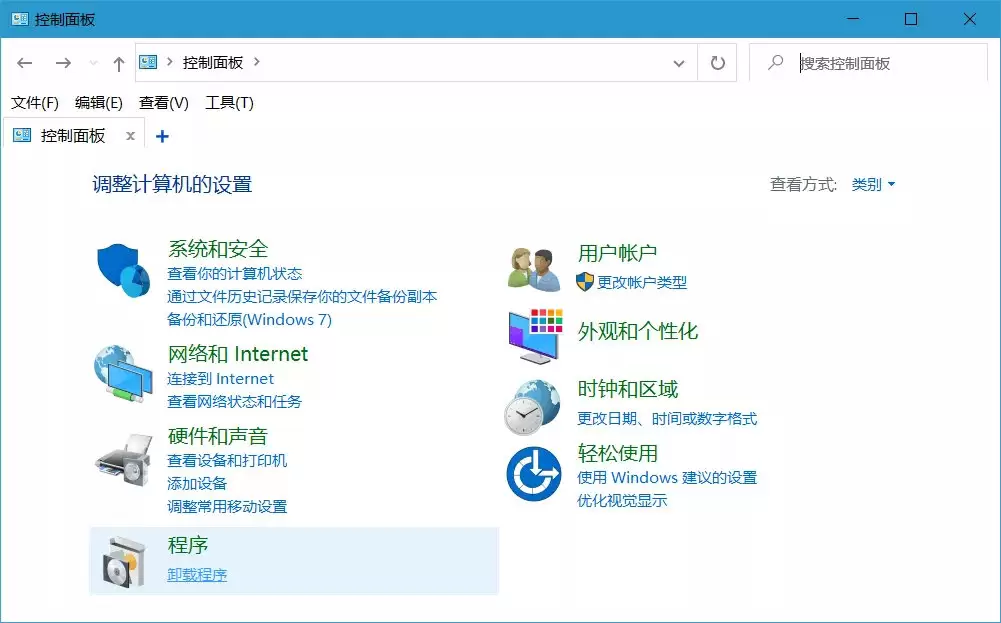This screenshot has height=623, width=1001.
Task: Click the User Accounts people icon
Action: pos(534,269)
